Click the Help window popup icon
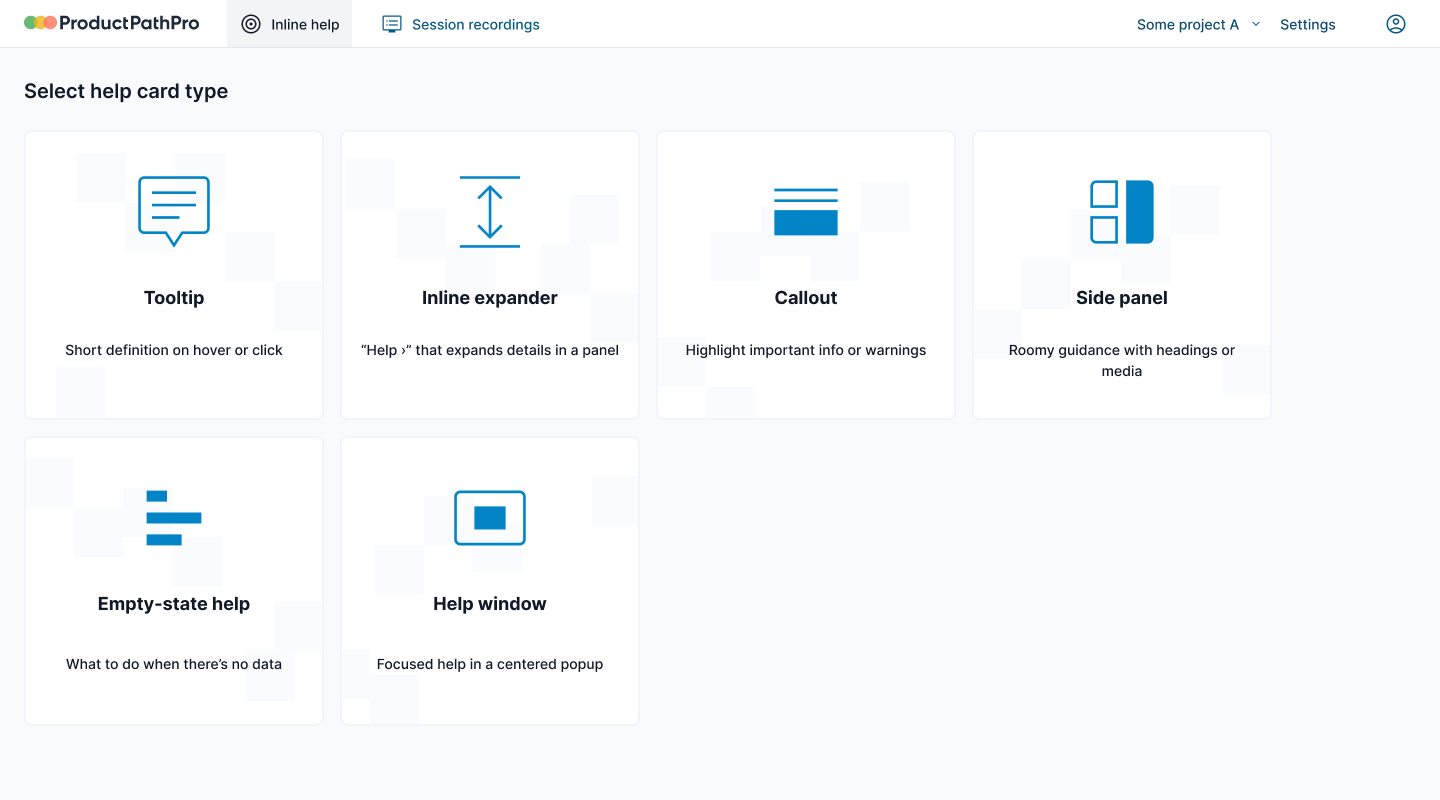Screen dimensions: 1440x800 tap(490, 517)
